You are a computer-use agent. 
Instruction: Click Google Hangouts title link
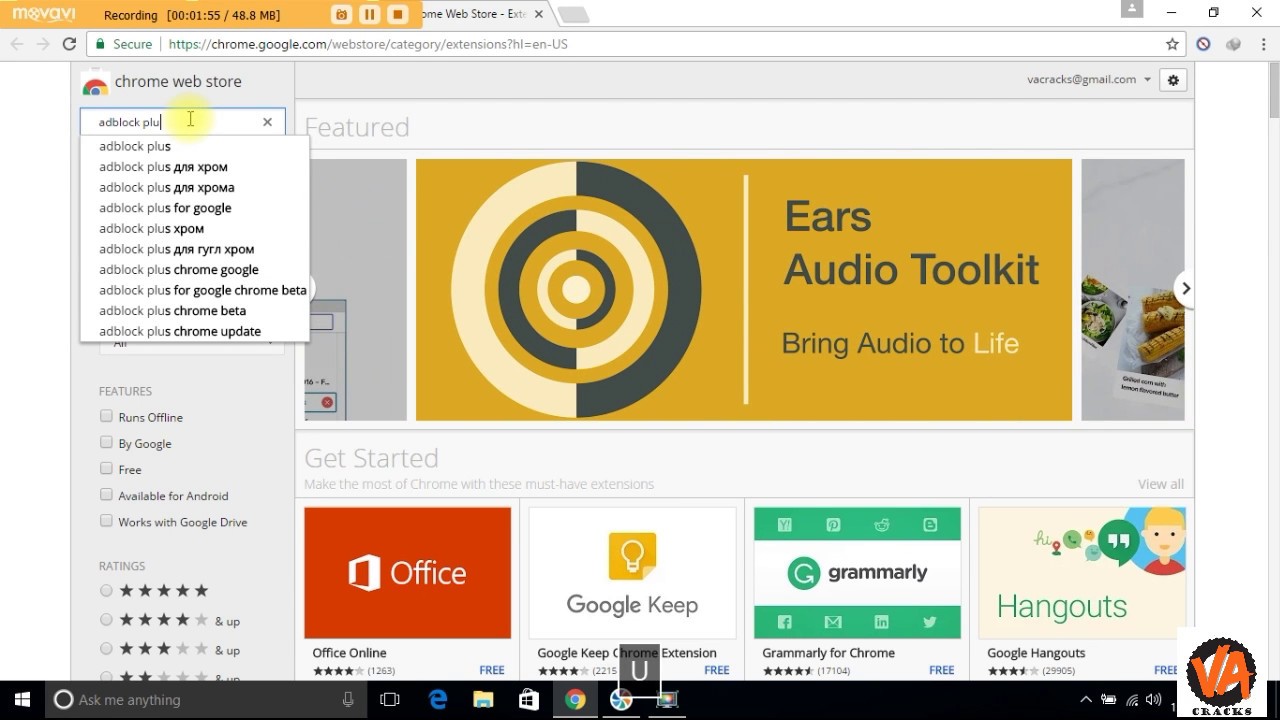point(1036,653)
